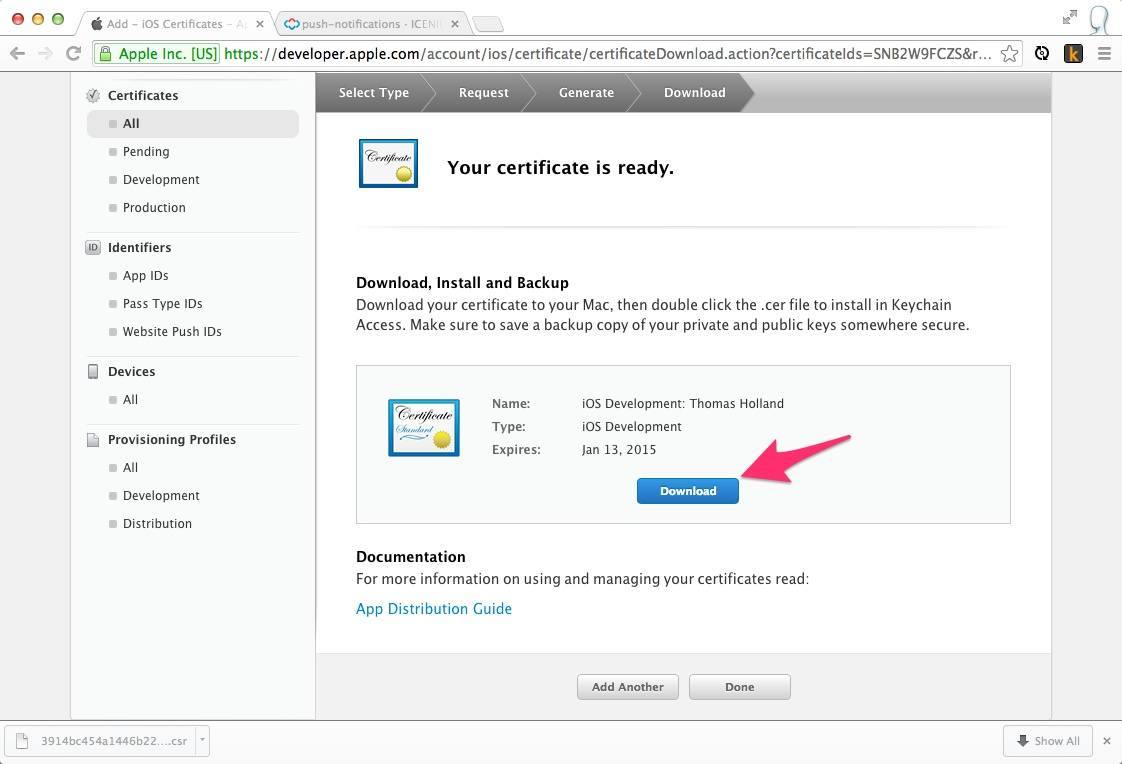Open the Chrome hamburger menu
The image size is (1122, 764).
[1104, 54]
